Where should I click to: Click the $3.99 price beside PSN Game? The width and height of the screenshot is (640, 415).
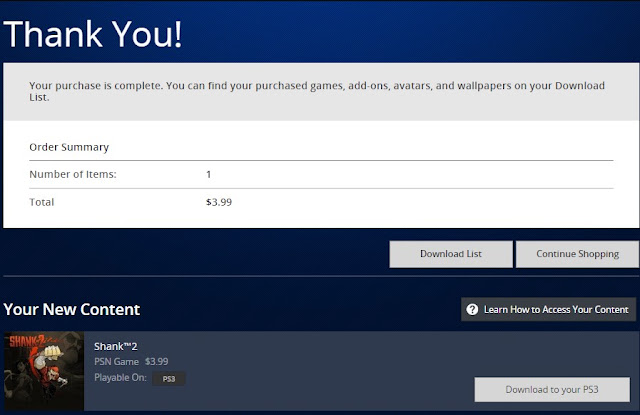tap(156, 362)
